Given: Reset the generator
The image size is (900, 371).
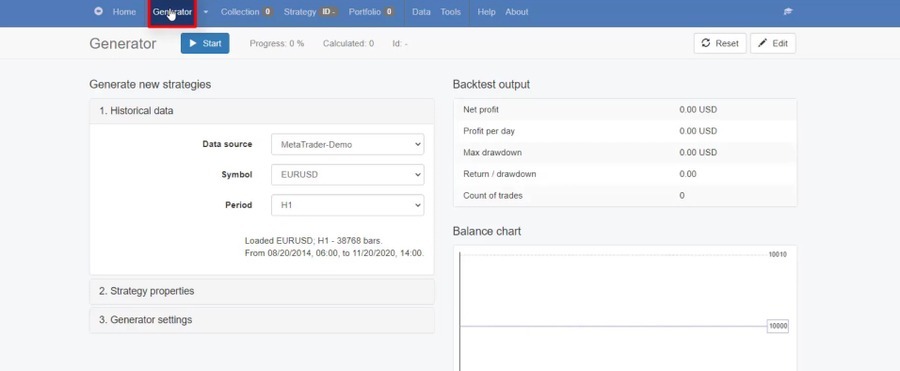Looking at the screenshot, I should (x=720, y=43).
